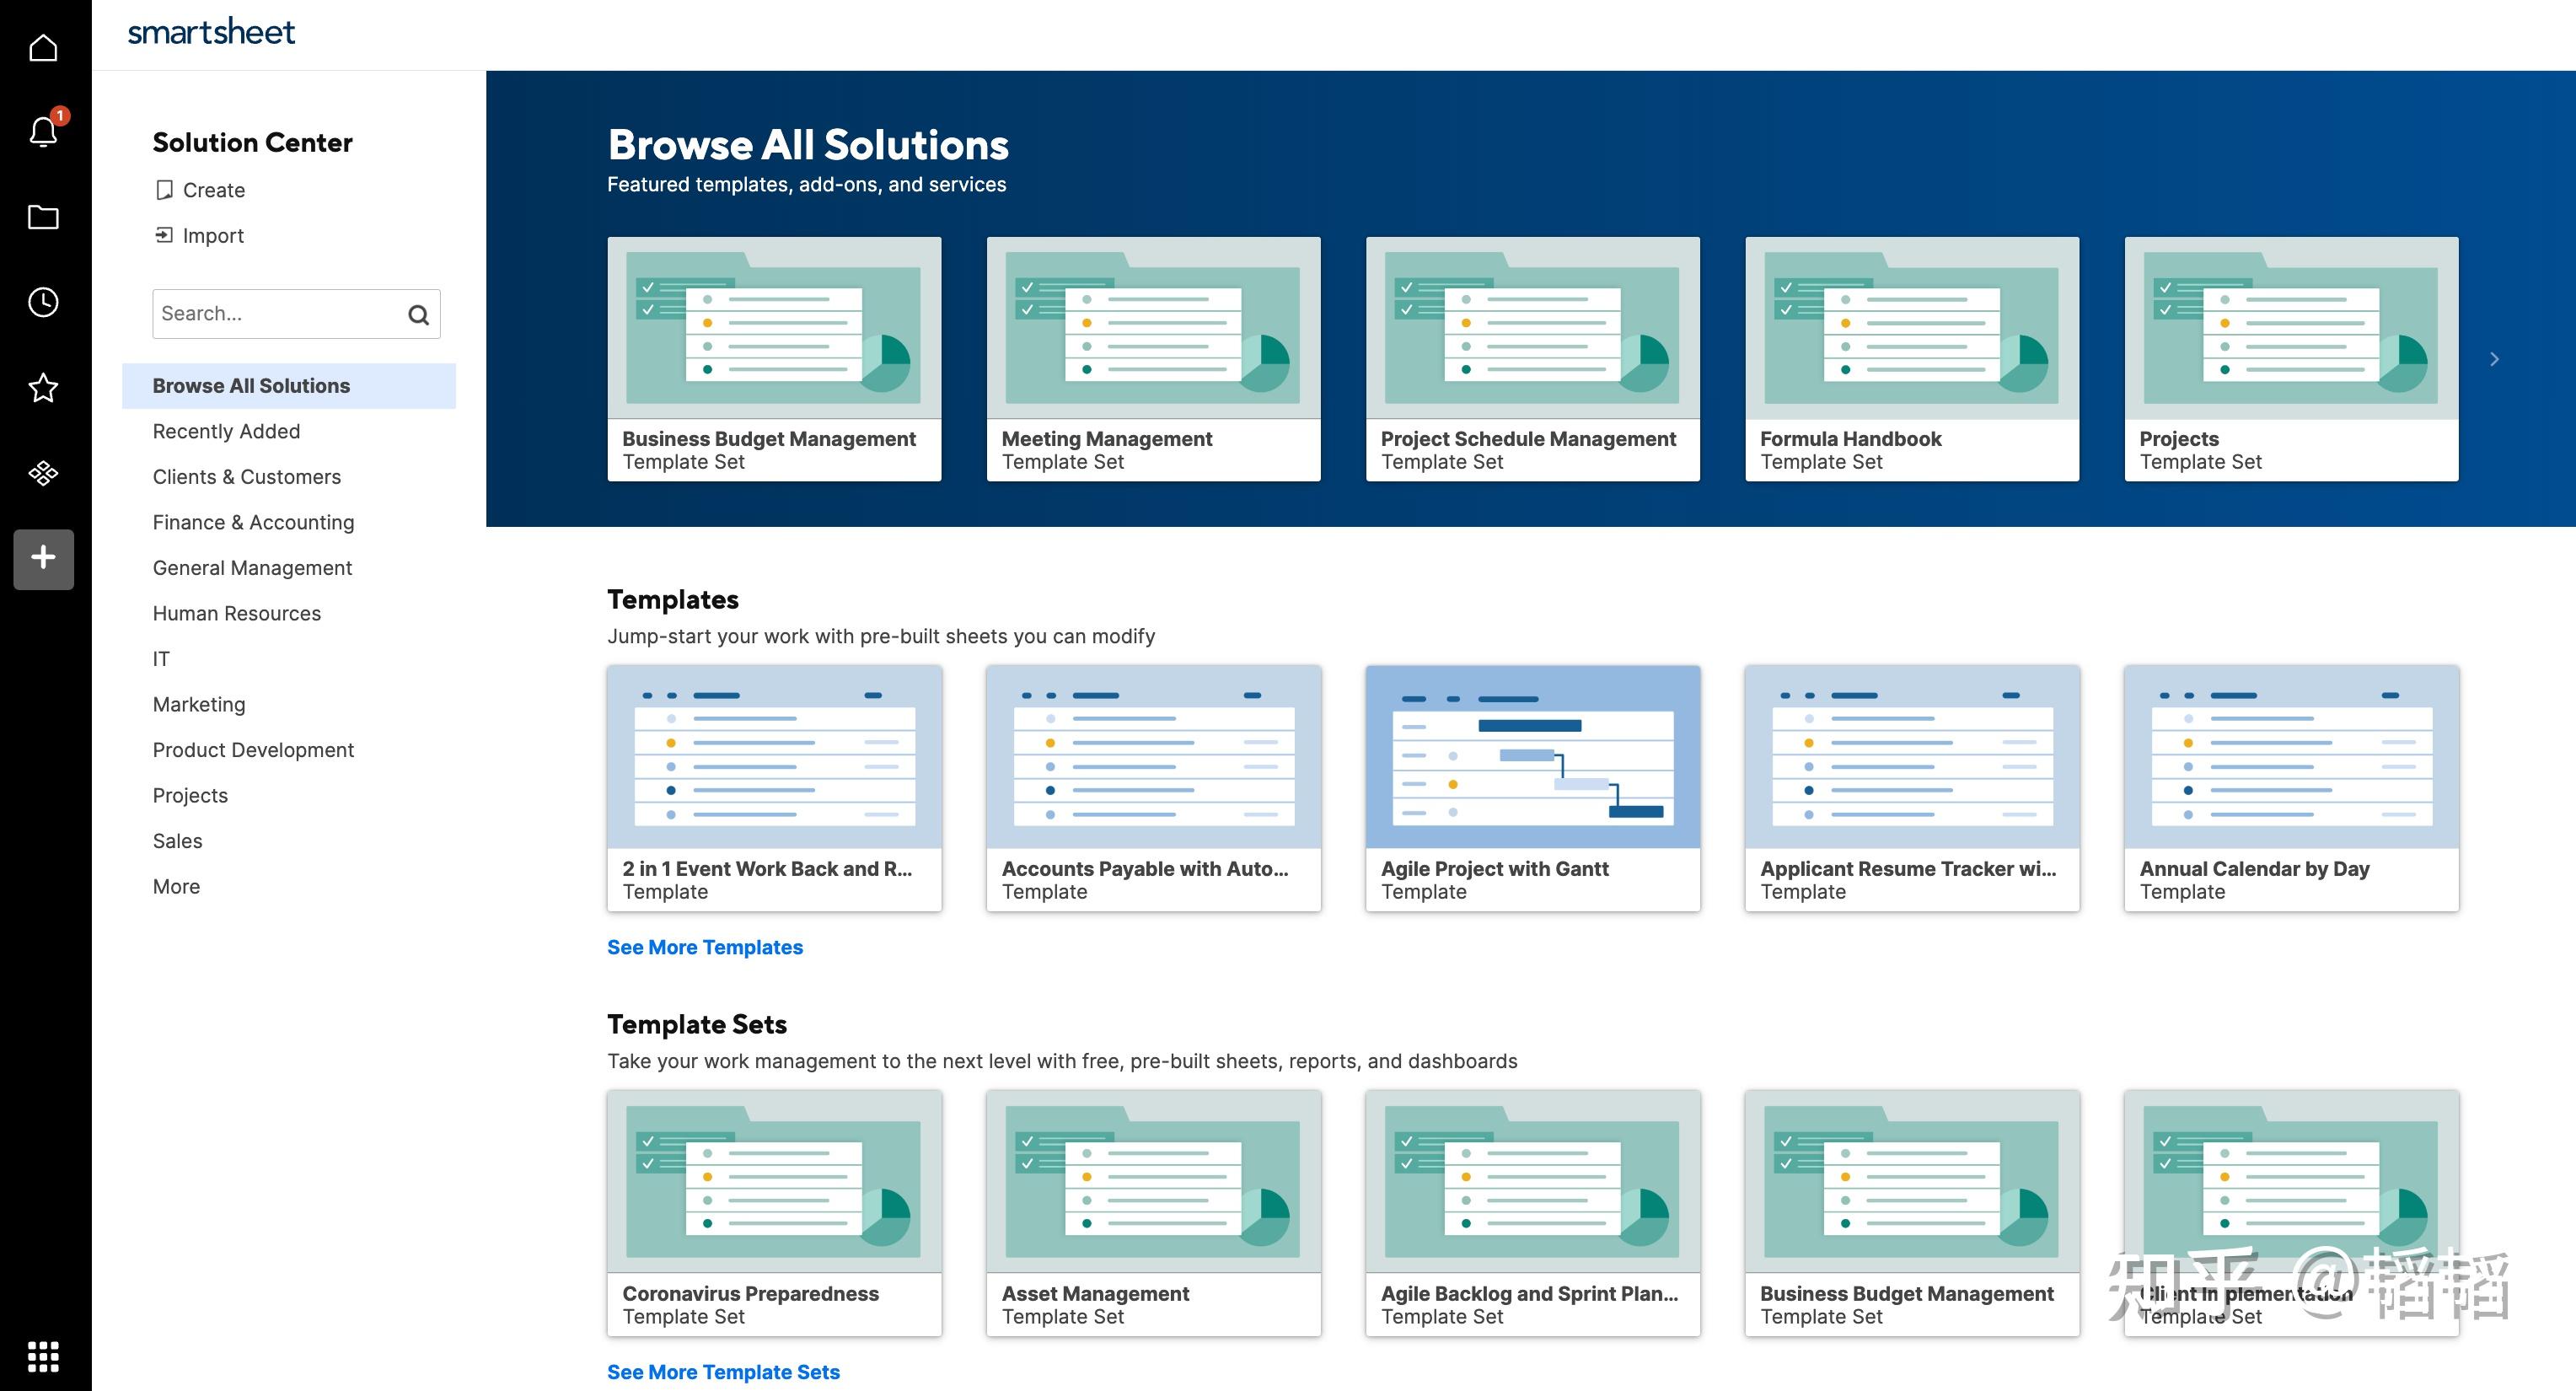Open the Recents clock icon
Screen dimensions: 2576x1391
43,302
